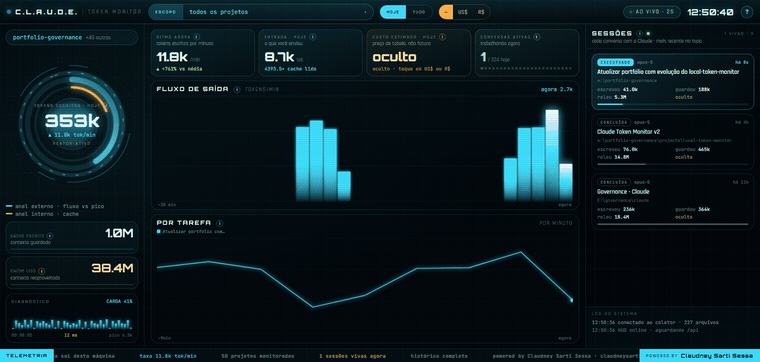The height and width of the screenshot is (362, 760).
Task: Click info icon beside Sessões heading
Action: tap(639, 33)
